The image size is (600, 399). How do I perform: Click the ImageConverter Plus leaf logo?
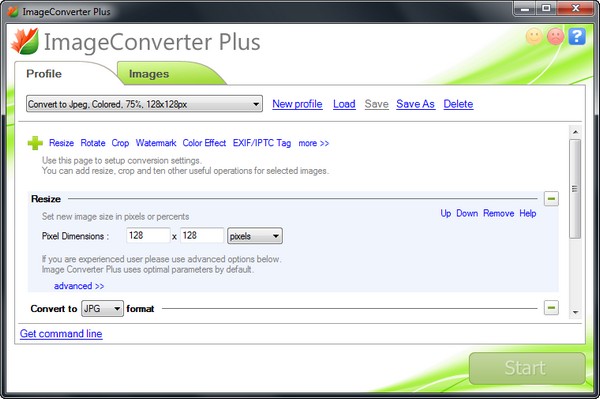click(25, 41)
